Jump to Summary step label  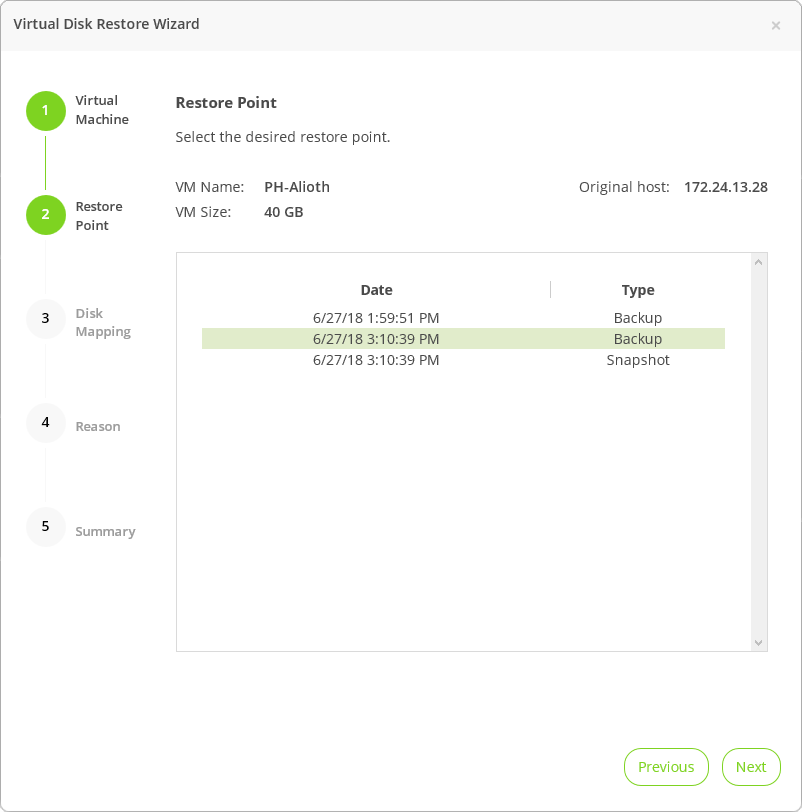click(105, 532)
